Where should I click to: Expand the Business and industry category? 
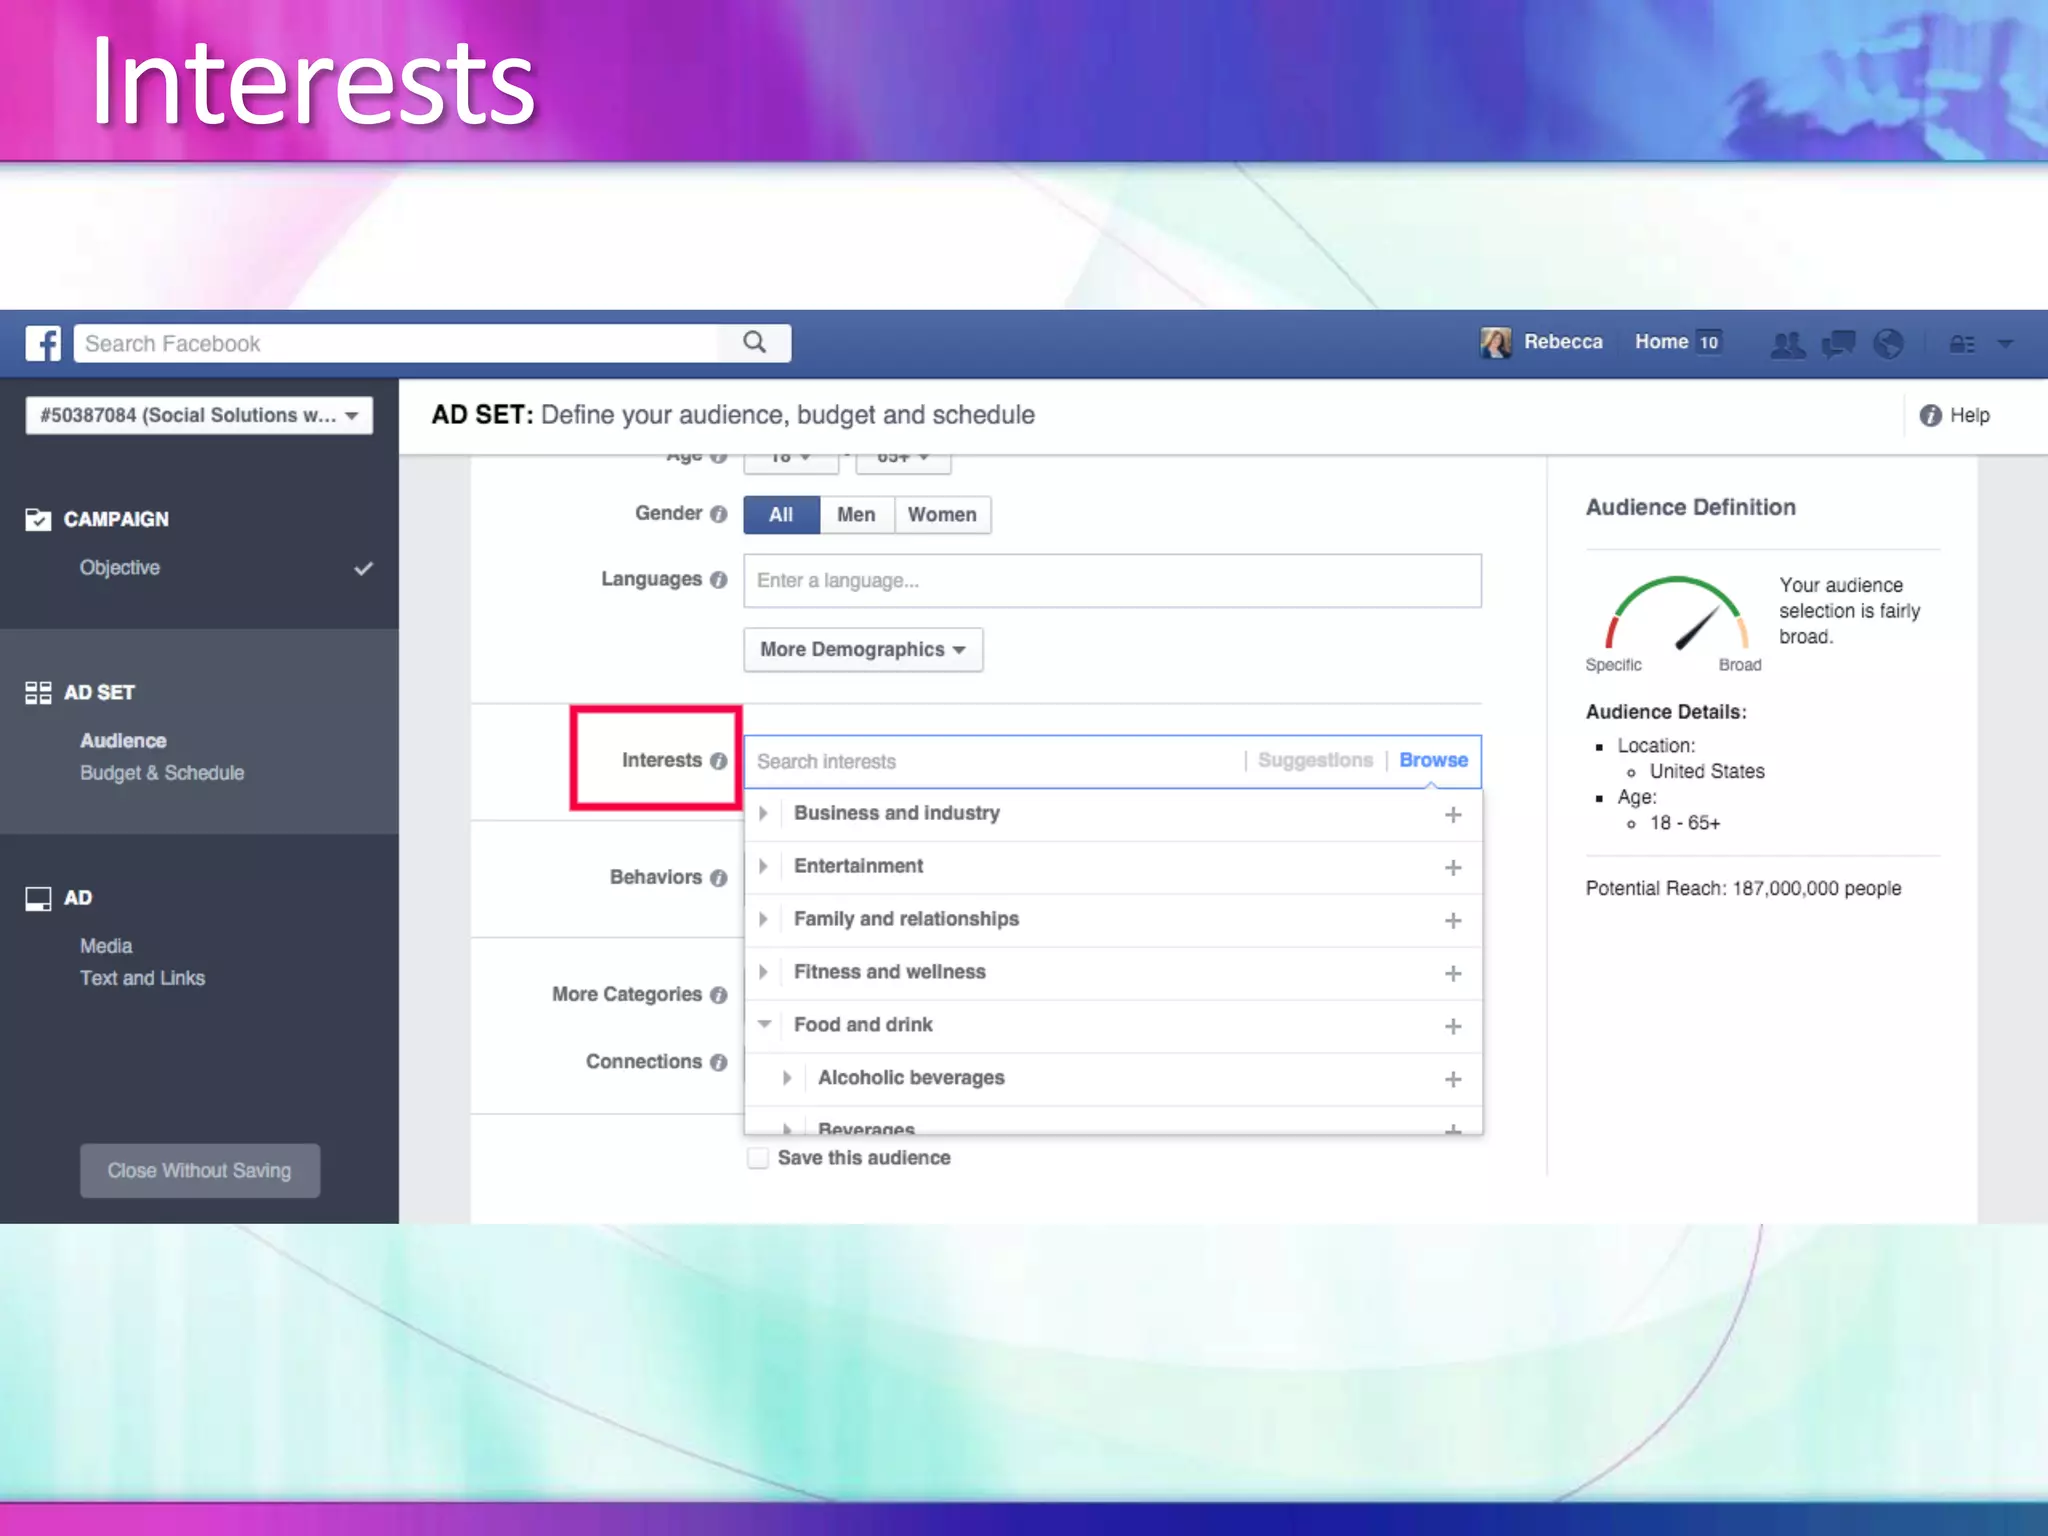click(x=764, y=813)
